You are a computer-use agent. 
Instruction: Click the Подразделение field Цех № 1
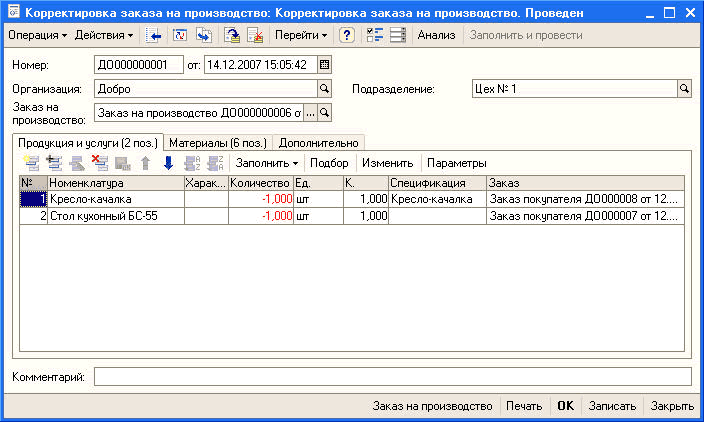click(x=575, y=89)
